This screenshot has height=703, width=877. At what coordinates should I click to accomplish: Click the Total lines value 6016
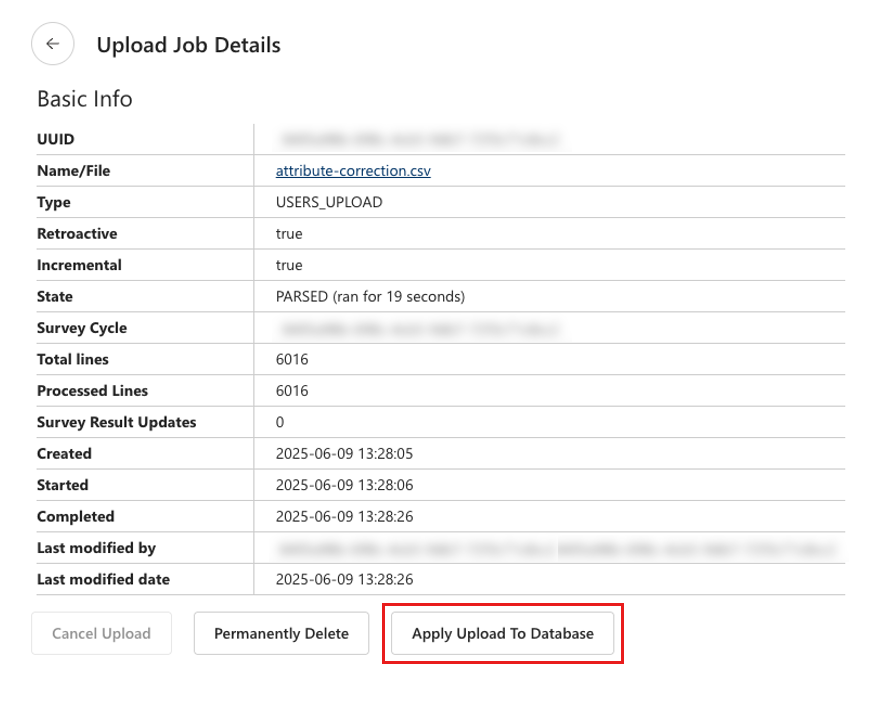tap(292, 359)
